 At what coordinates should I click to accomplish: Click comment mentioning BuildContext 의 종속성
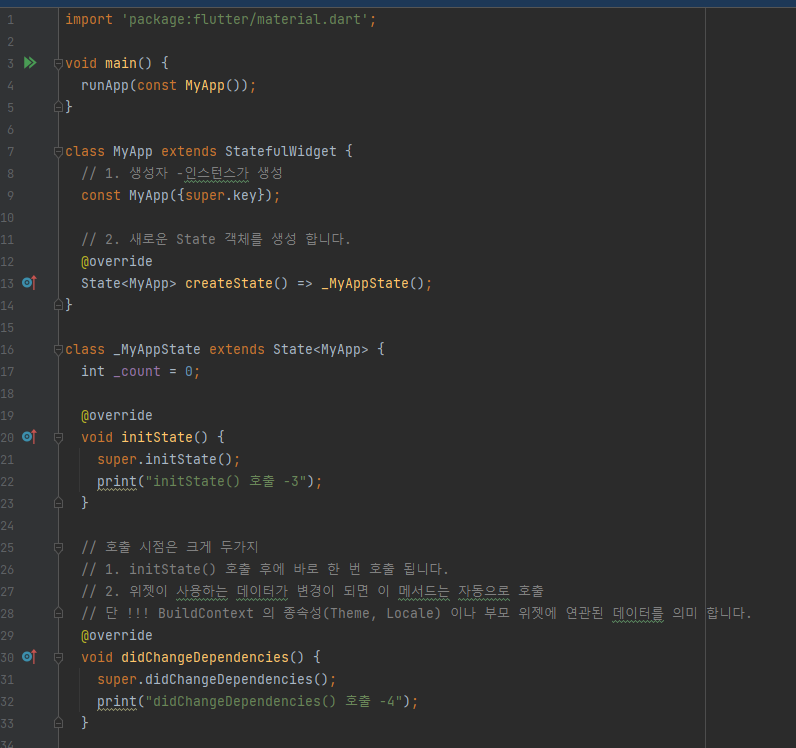416,613
